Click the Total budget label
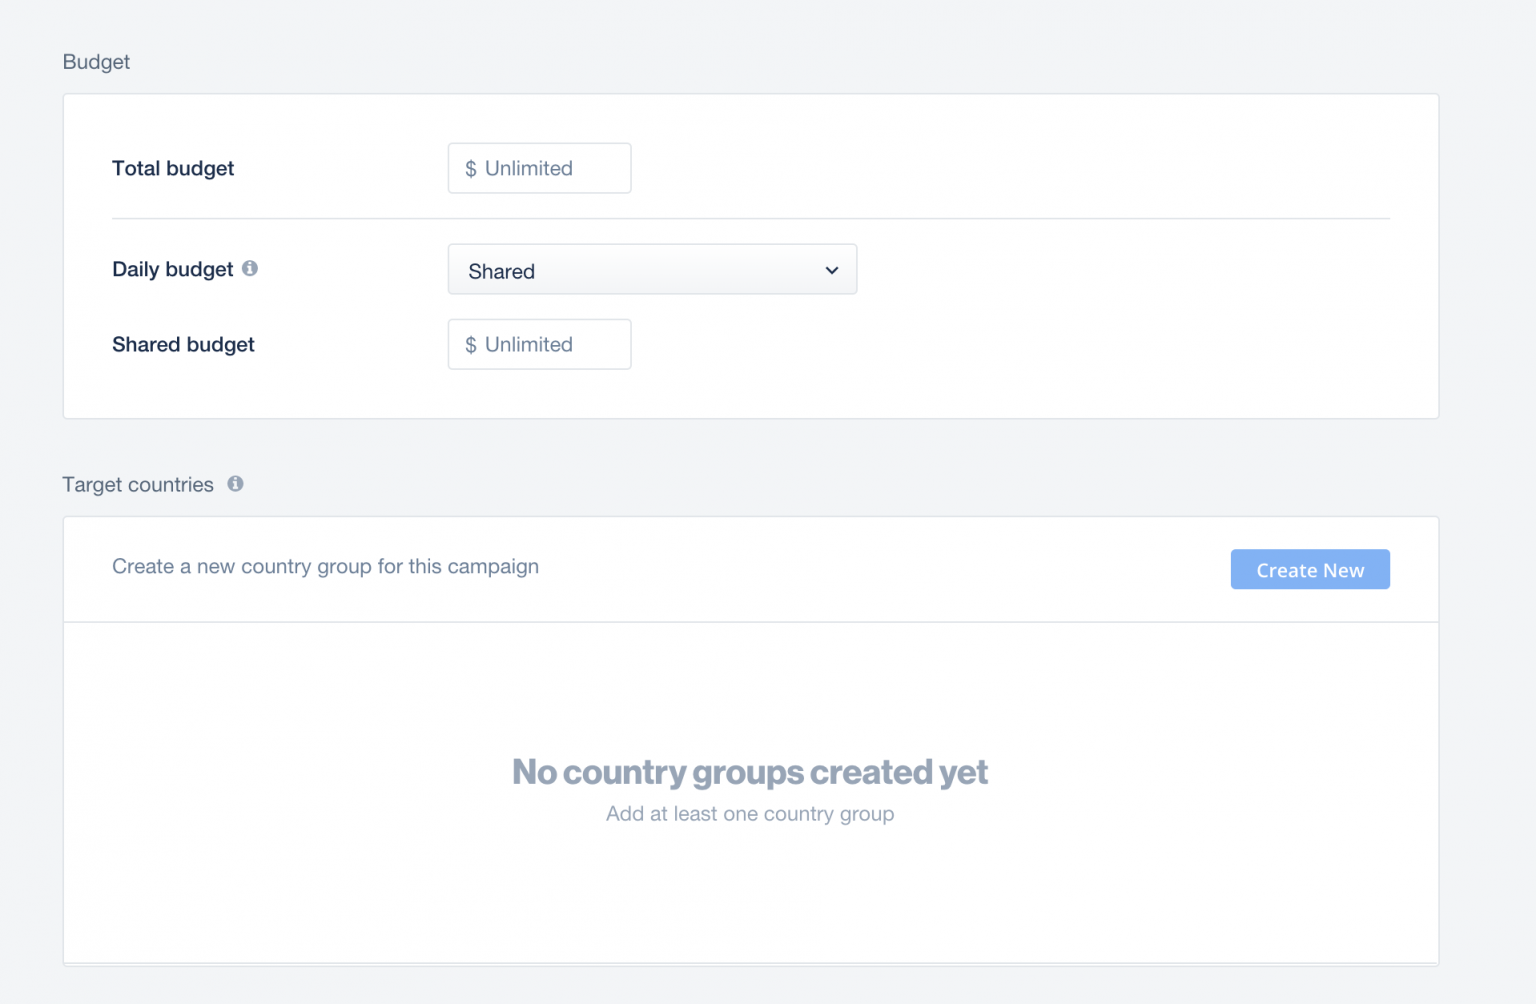The width and height of the screenshot is (1536, 1004). click(173, 168)
